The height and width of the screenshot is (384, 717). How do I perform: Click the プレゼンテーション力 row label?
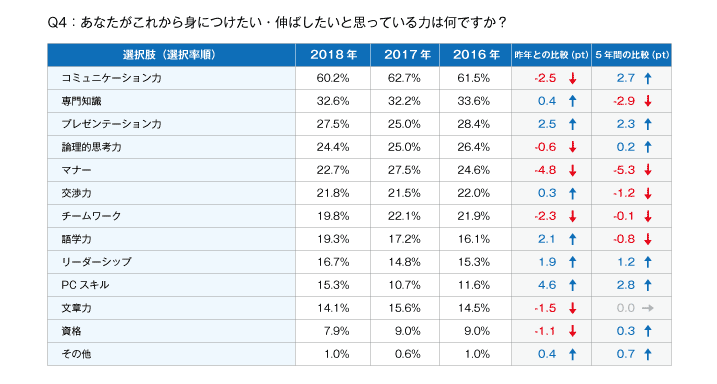pos(112,124)
